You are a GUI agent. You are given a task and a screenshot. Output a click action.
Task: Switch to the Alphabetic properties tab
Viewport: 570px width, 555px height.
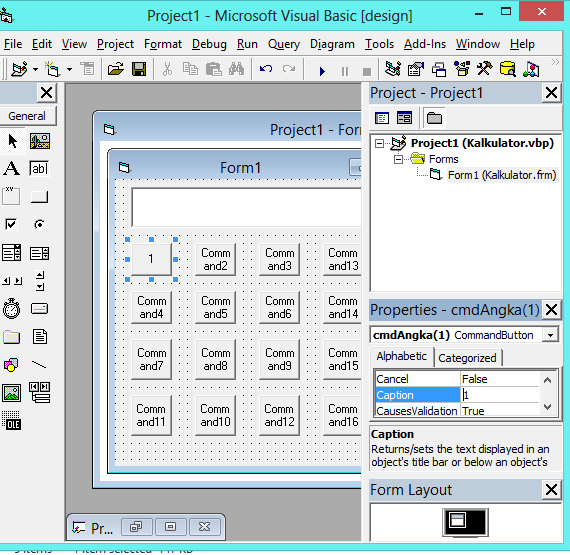(x=401, y=356)
